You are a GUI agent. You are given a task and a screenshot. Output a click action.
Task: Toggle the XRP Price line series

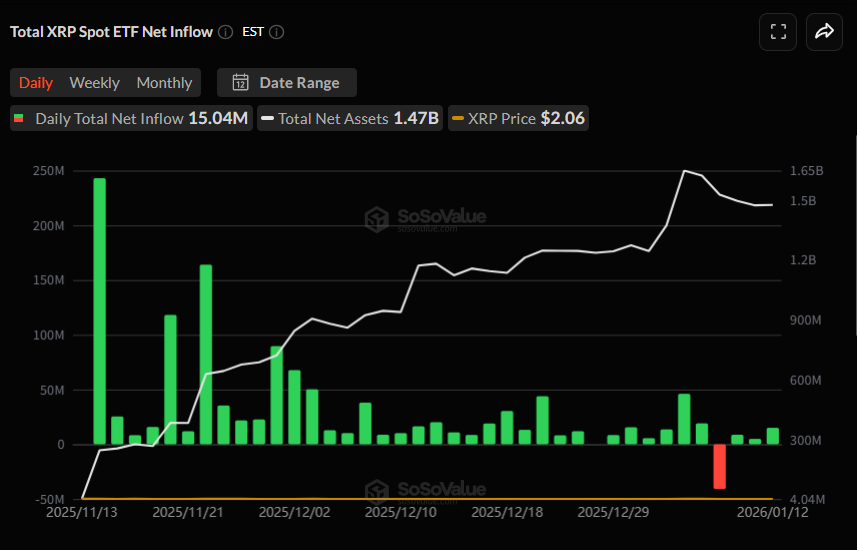[x=518, y=118]
